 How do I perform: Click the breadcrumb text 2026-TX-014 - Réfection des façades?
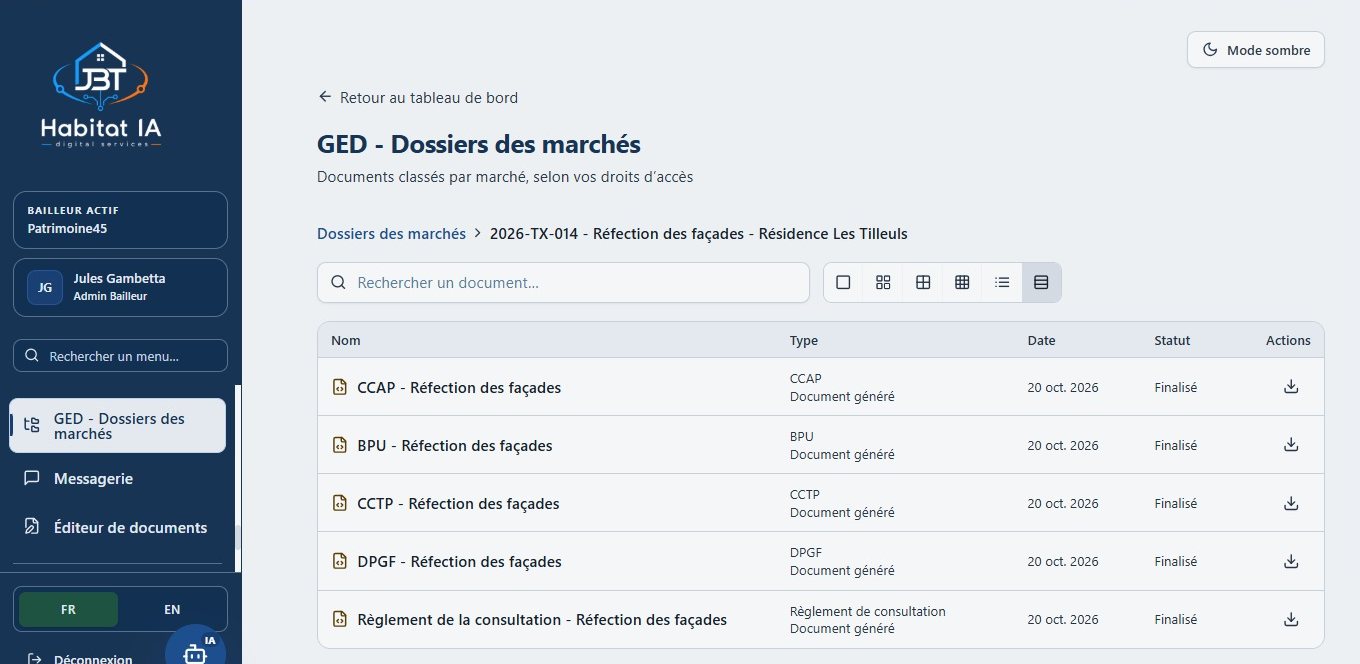[699, 233]
